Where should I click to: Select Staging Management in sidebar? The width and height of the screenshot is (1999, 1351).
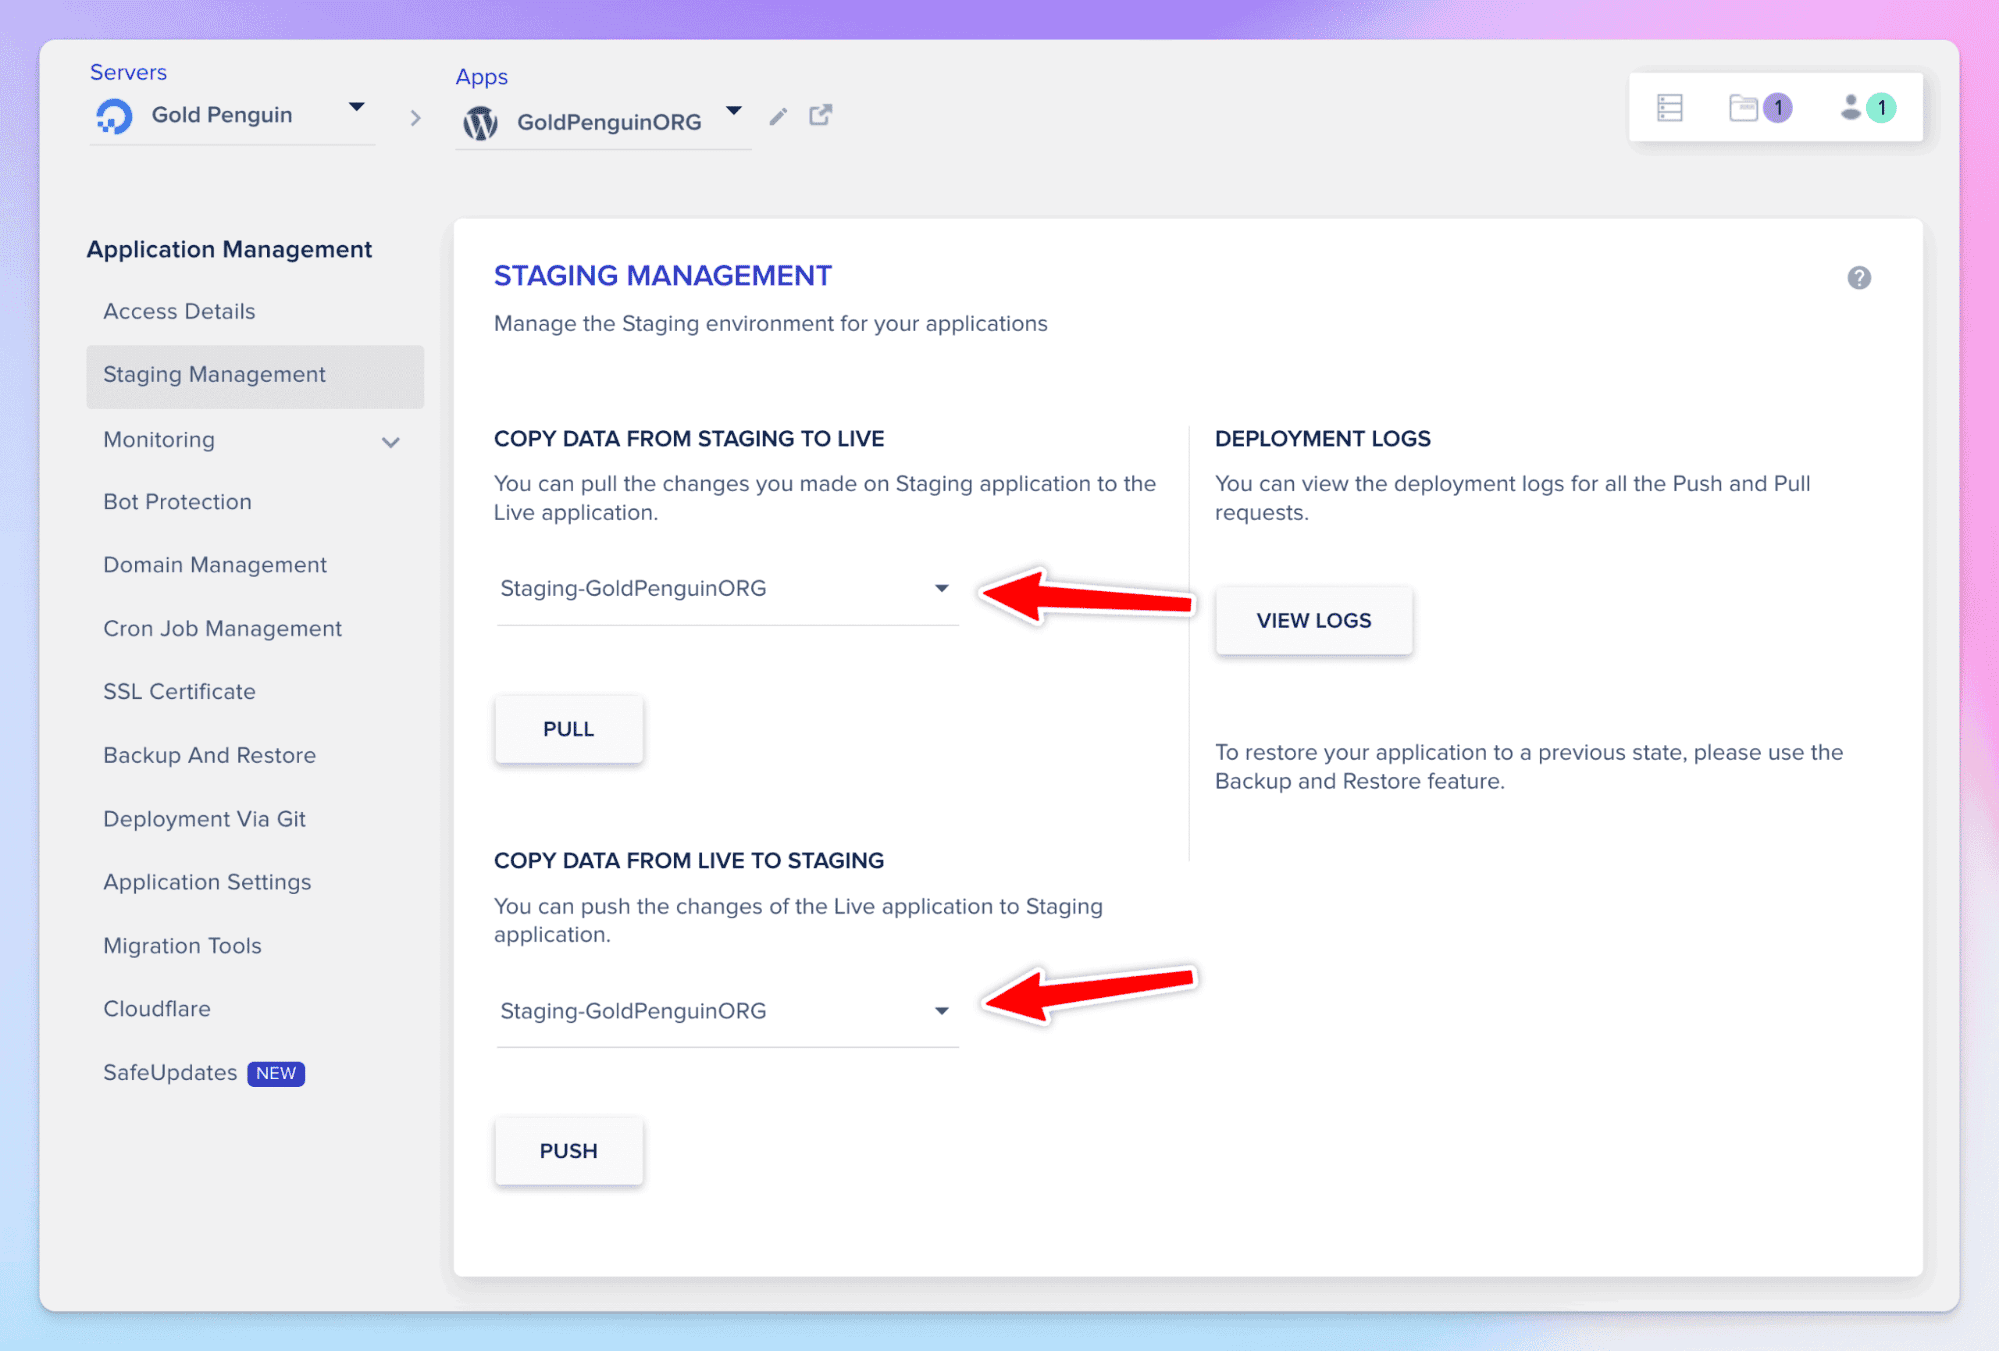(214, 375)
